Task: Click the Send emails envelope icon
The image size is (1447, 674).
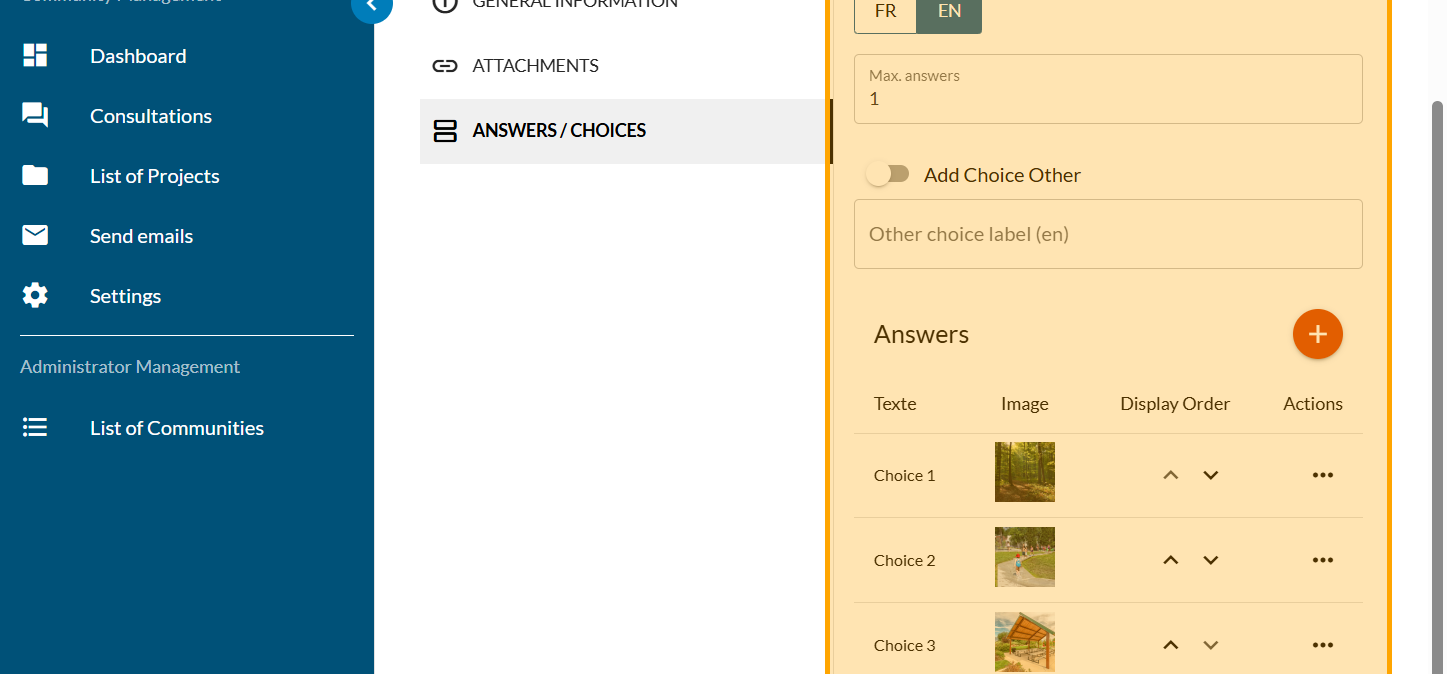Action: coord(35,236)
